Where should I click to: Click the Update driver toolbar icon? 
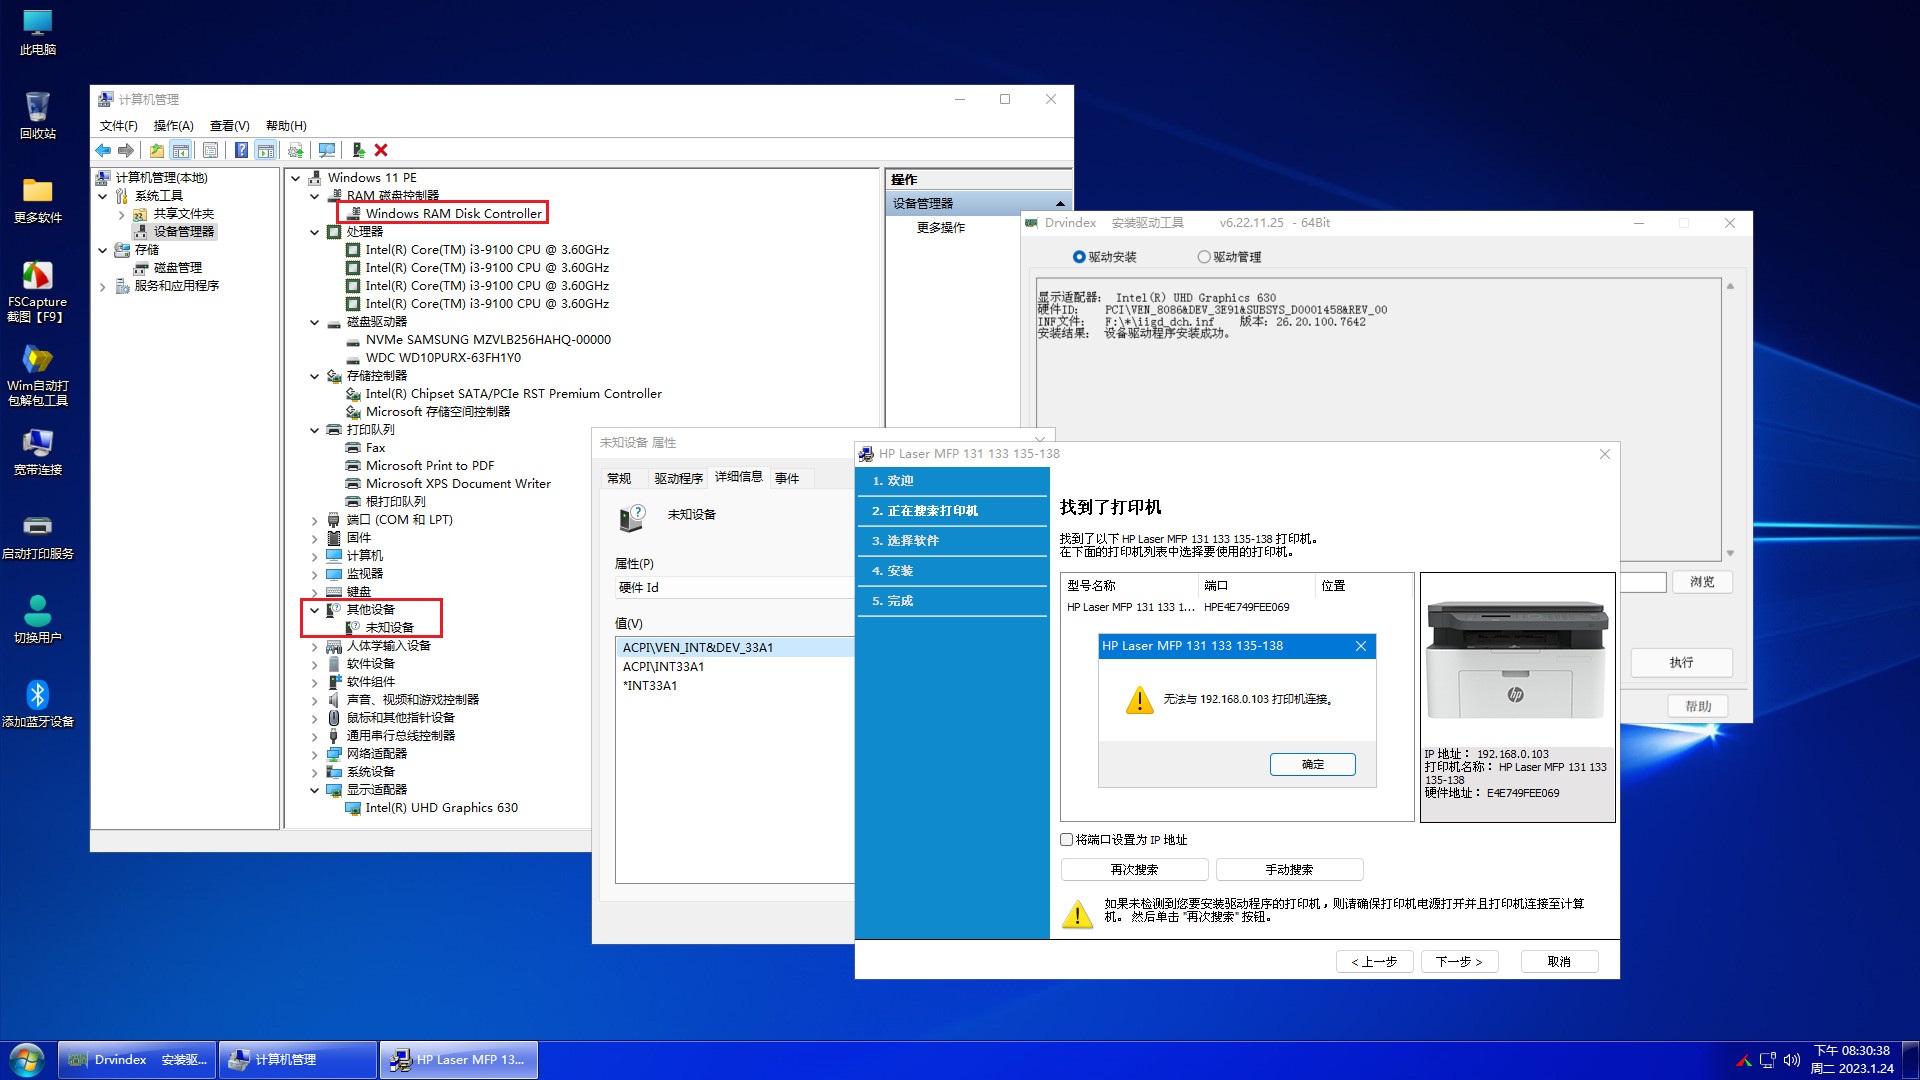295,150
